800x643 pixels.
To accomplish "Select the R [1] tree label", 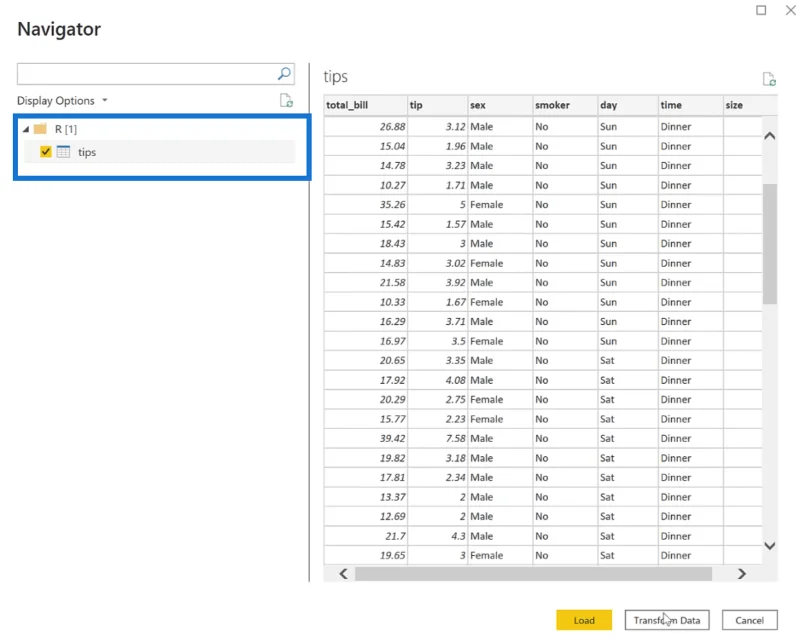I will point(66,129).
